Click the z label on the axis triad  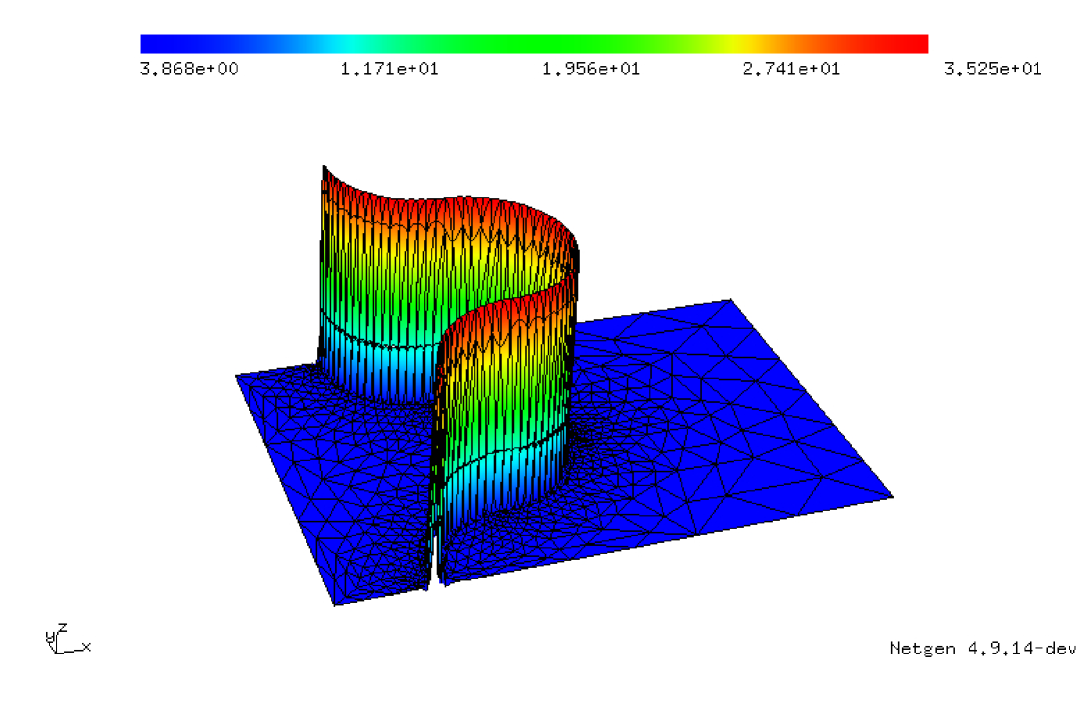(62, 628)
